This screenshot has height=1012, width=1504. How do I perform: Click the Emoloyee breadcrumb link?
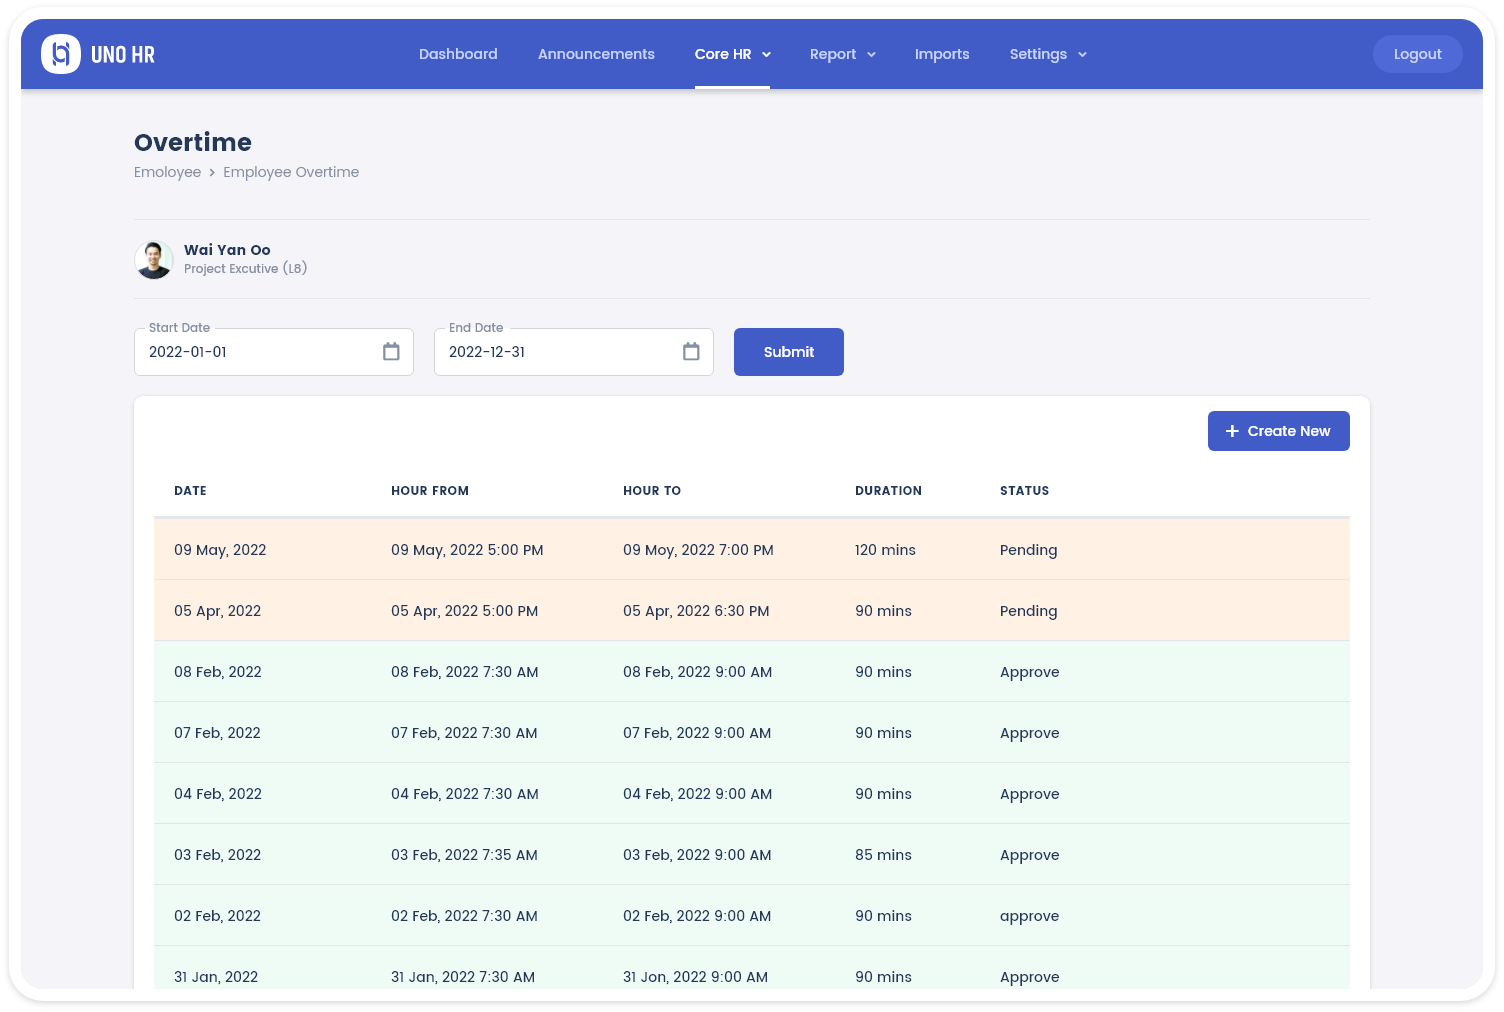pos(167,172)
